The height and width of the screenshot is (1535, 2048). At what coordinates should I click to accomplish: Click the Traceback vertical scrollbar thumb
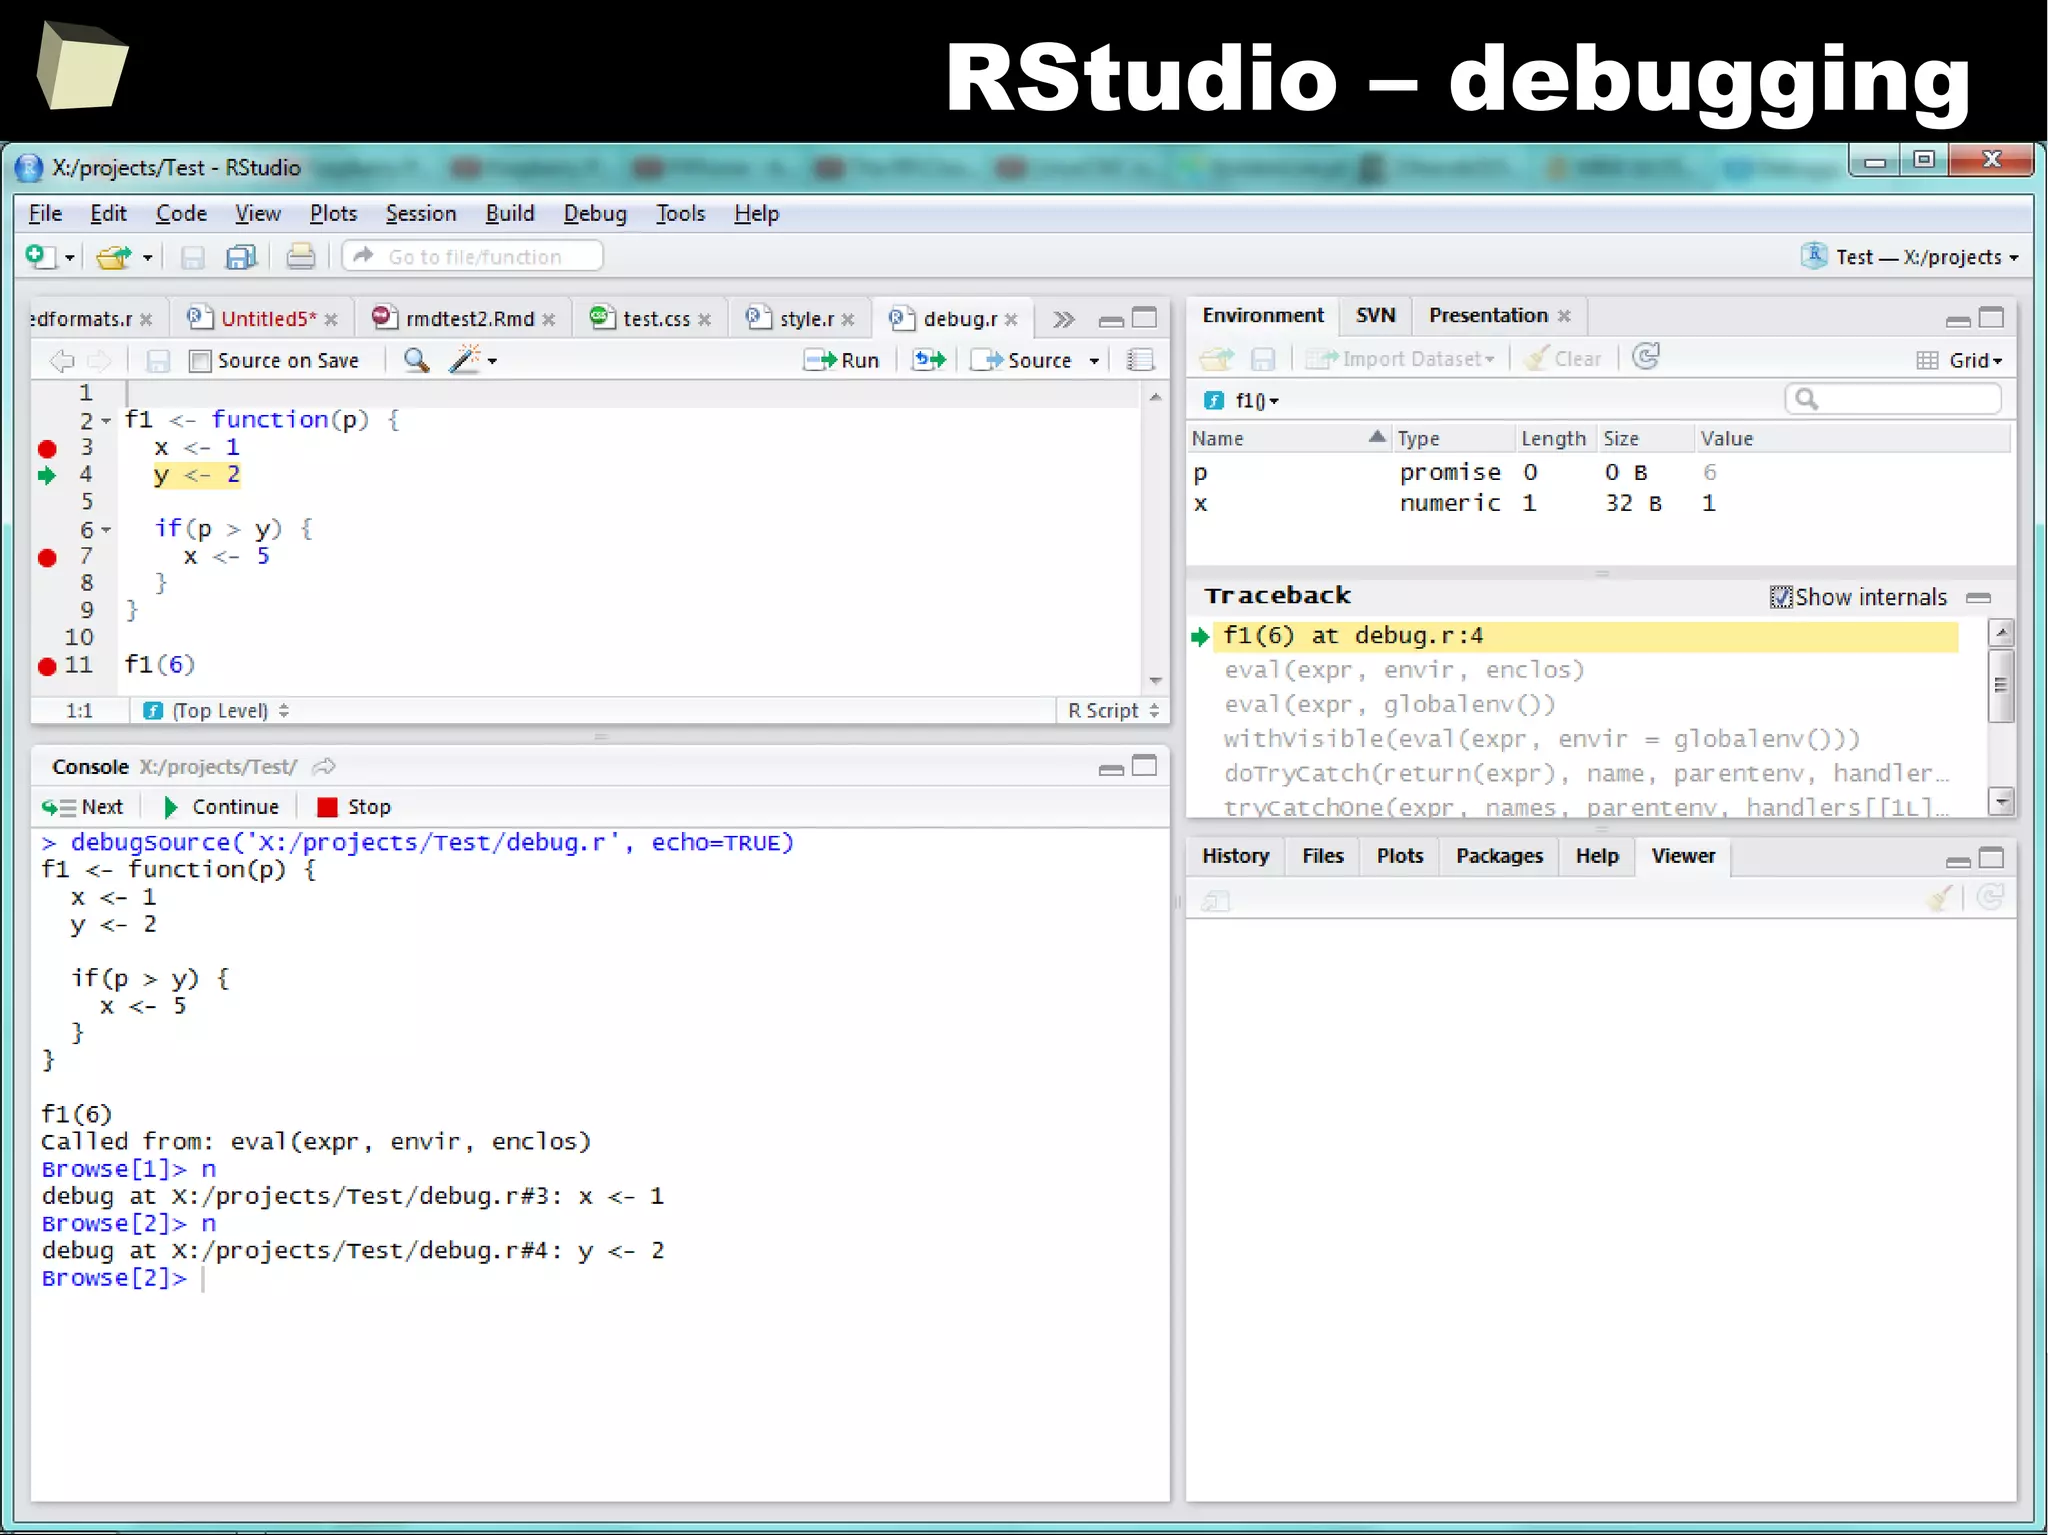pos(2000,685)
